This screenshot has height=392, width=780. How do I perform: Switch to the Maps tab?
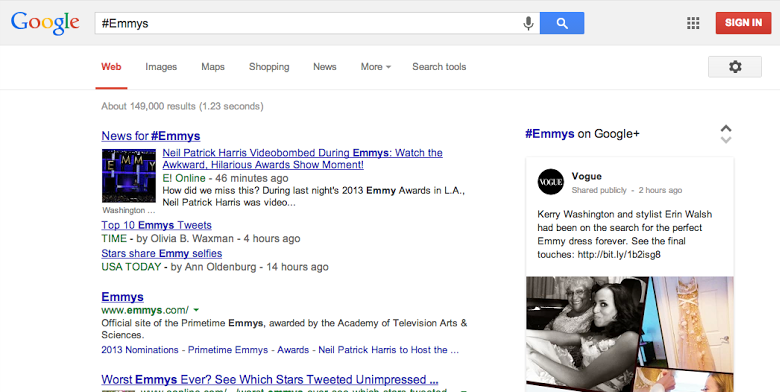click(213, 67)
